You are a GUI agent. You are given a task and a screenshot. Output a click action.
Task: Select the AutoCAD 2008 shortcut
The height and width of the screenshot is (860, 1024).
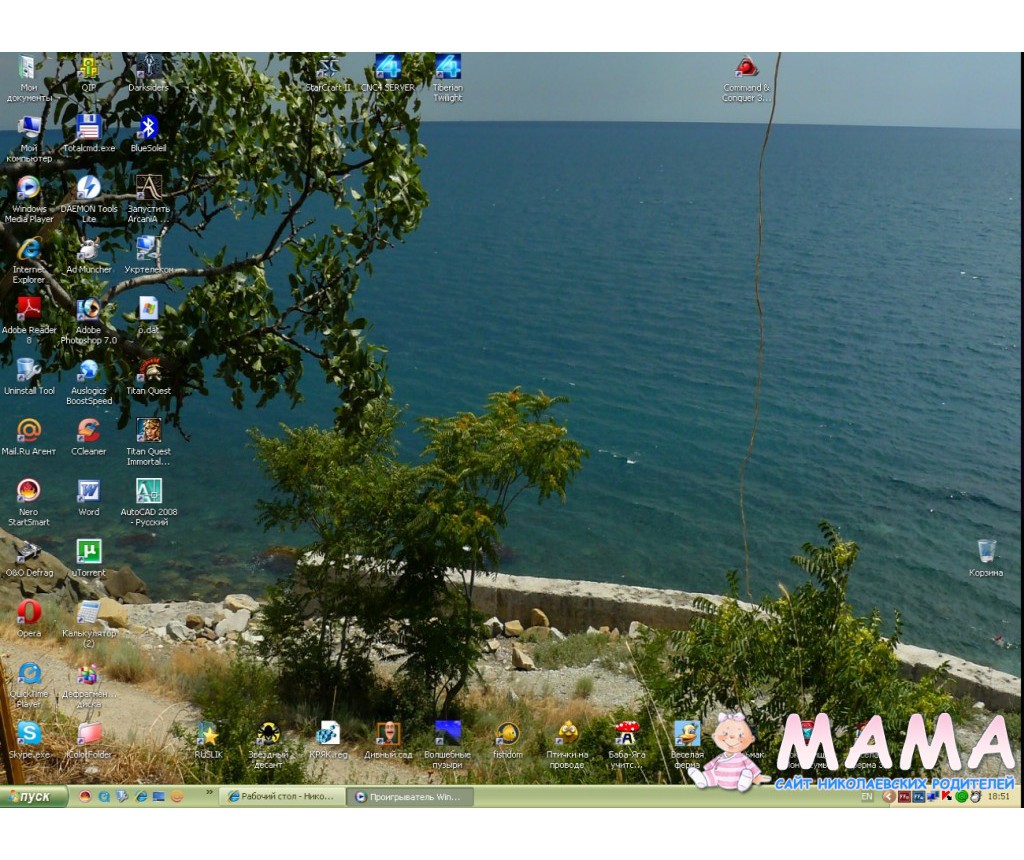(x=148, y=492)
